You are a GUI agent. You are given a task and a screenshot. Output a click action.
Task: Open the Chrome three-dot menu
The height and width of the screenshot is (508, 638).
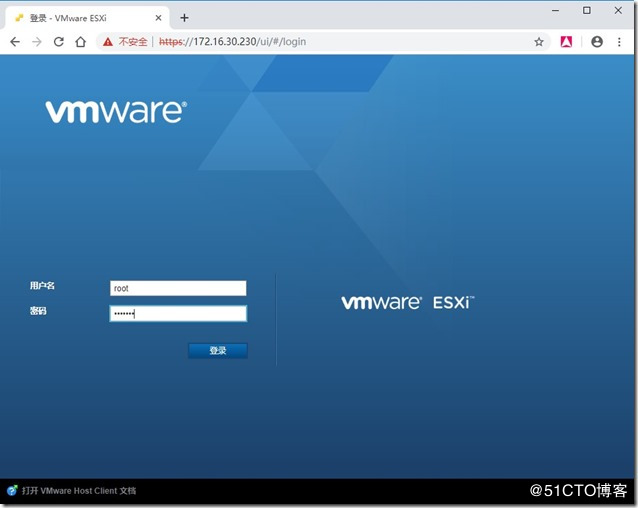tap(619, 41)
